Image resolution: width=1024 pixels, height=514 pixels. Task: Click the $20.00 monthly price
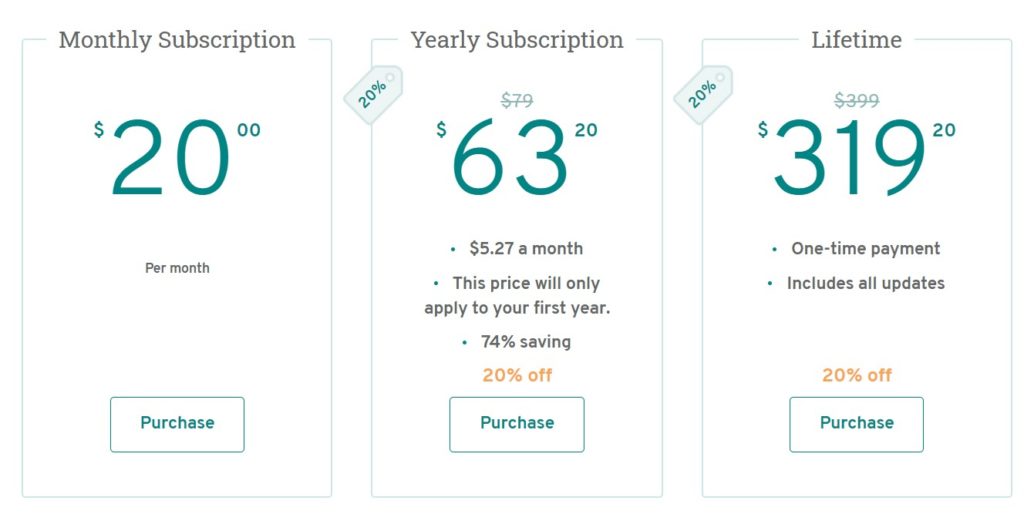pos(177,157)
